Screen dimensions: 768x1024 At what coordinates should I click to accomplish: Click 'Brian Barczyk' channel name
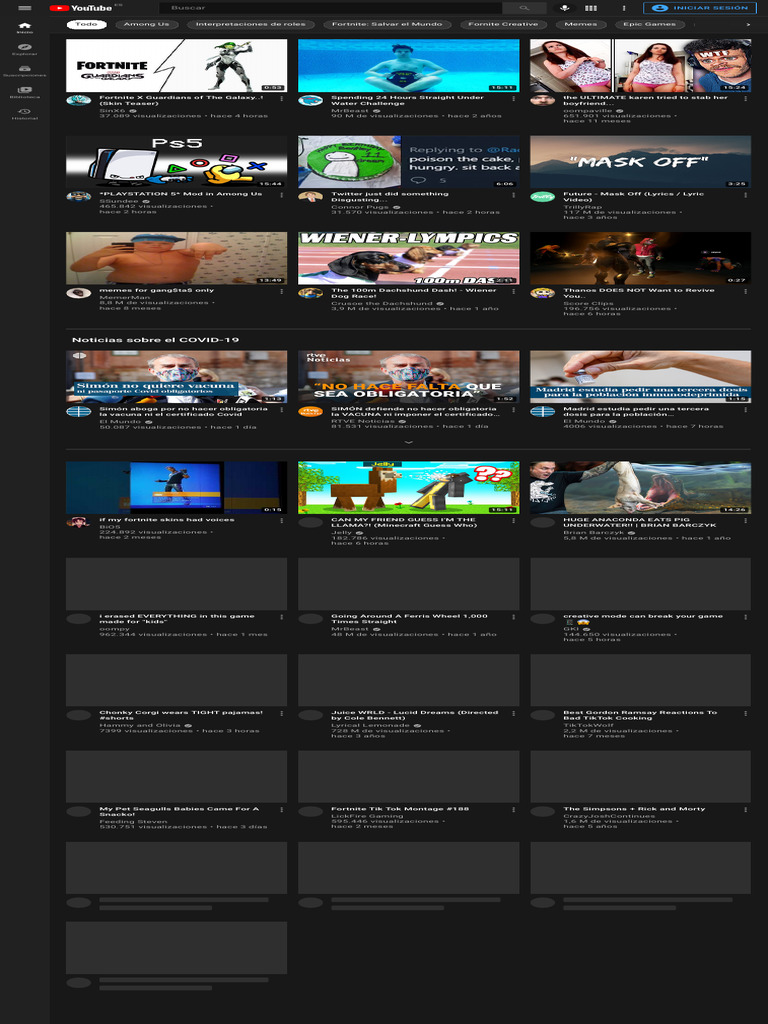595,532
